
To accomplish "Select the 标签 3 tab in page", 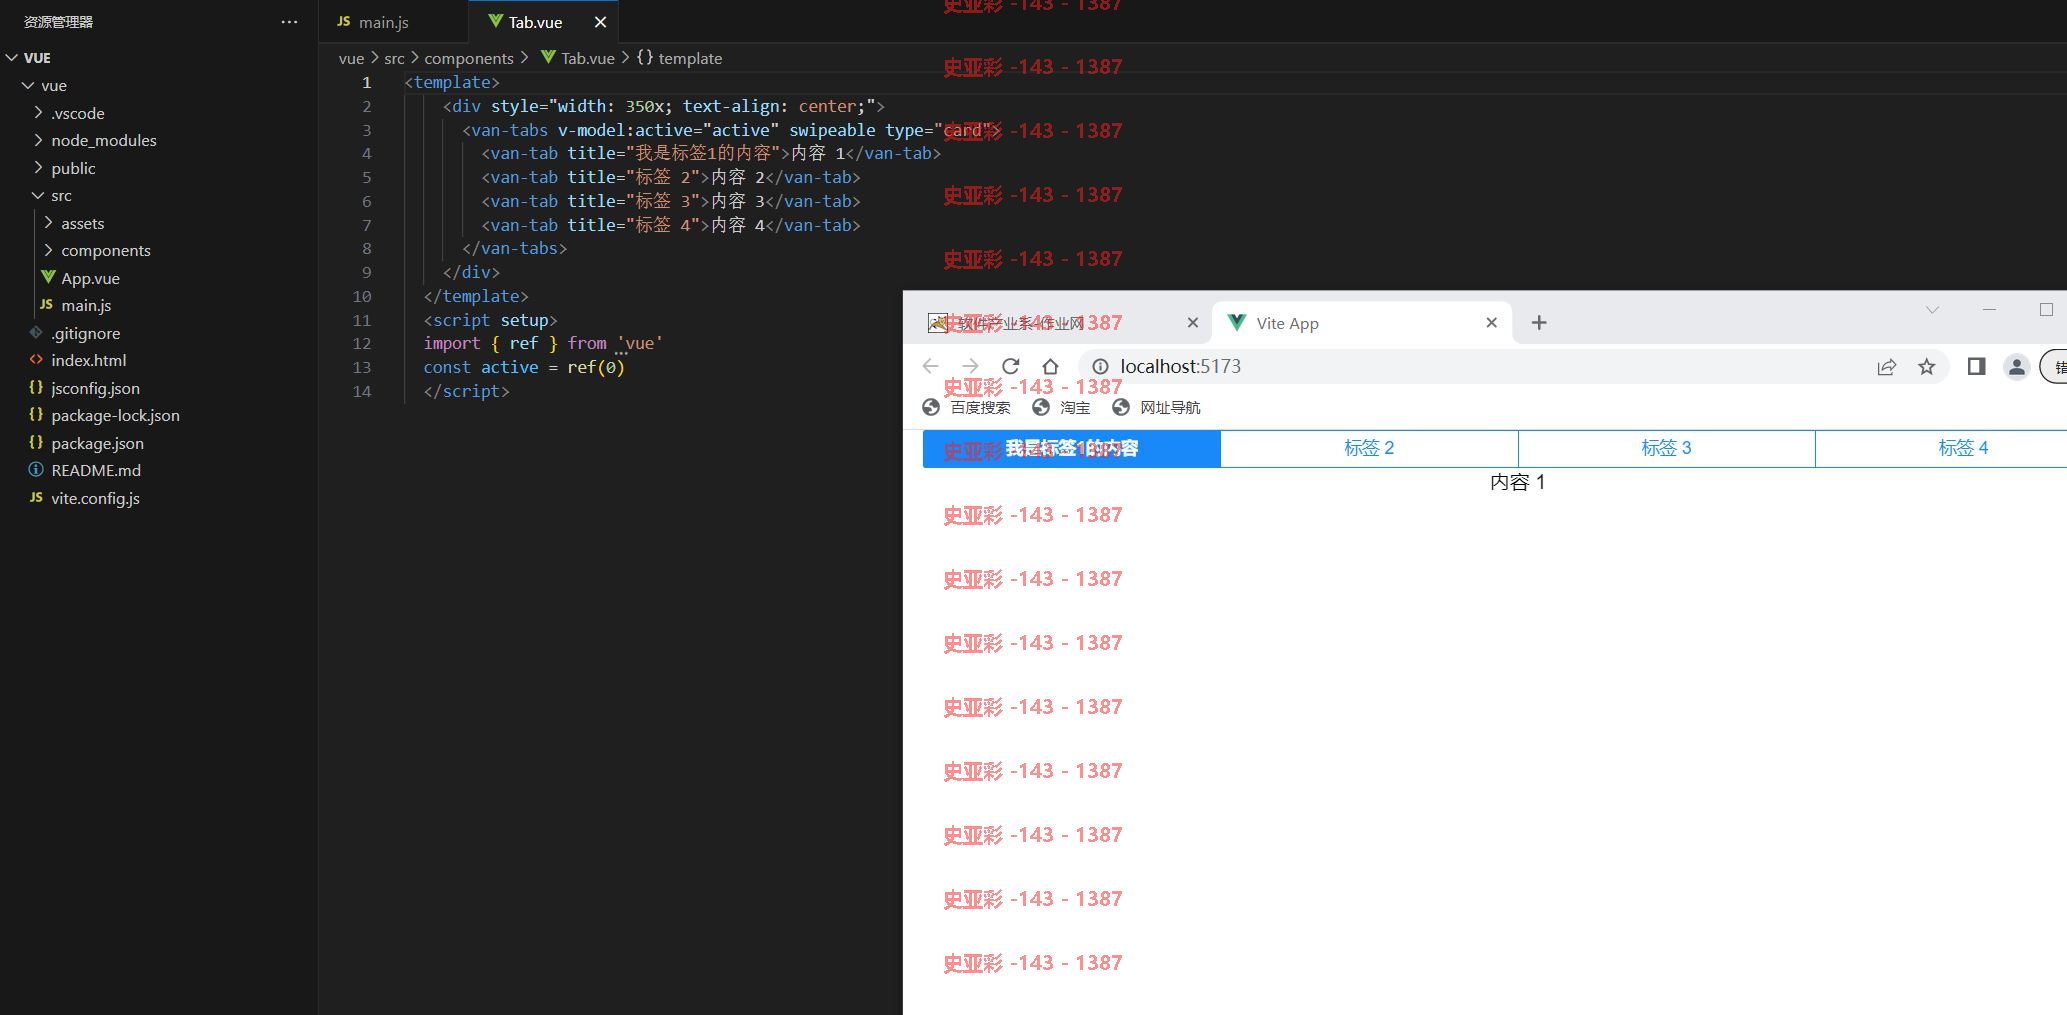I will [1666, 448].
